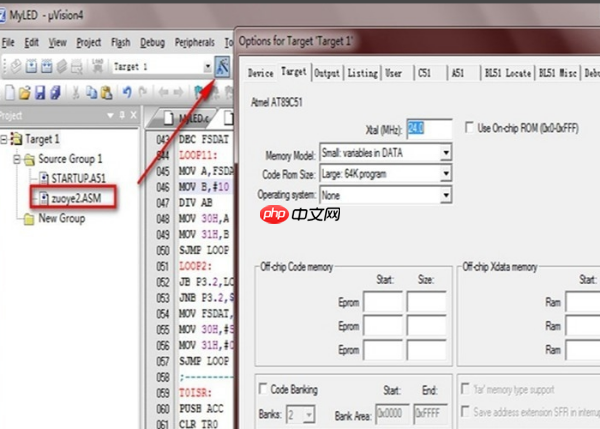Viewport: 600px width, 429px height.
Task: Open the Memory Model dropdown
Action: (x=445, y=153)
